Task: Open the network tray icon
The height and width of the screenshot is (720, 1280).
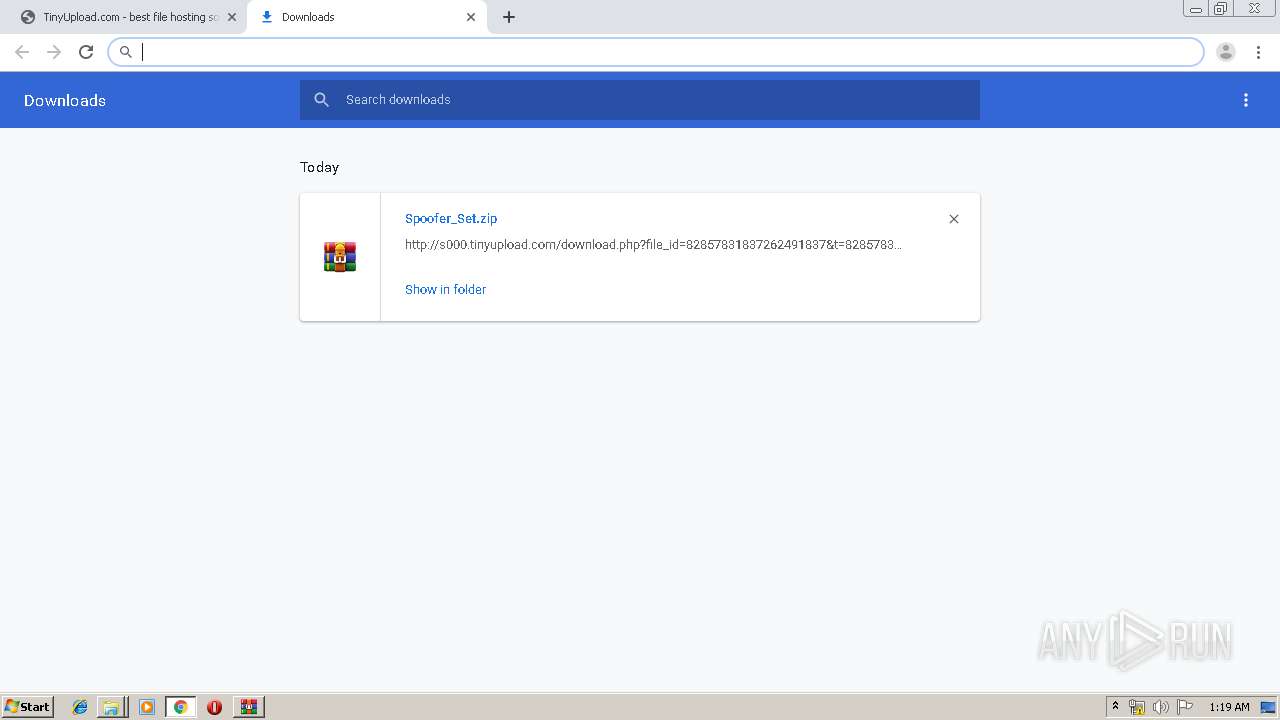Action: tap(1137, 707)
